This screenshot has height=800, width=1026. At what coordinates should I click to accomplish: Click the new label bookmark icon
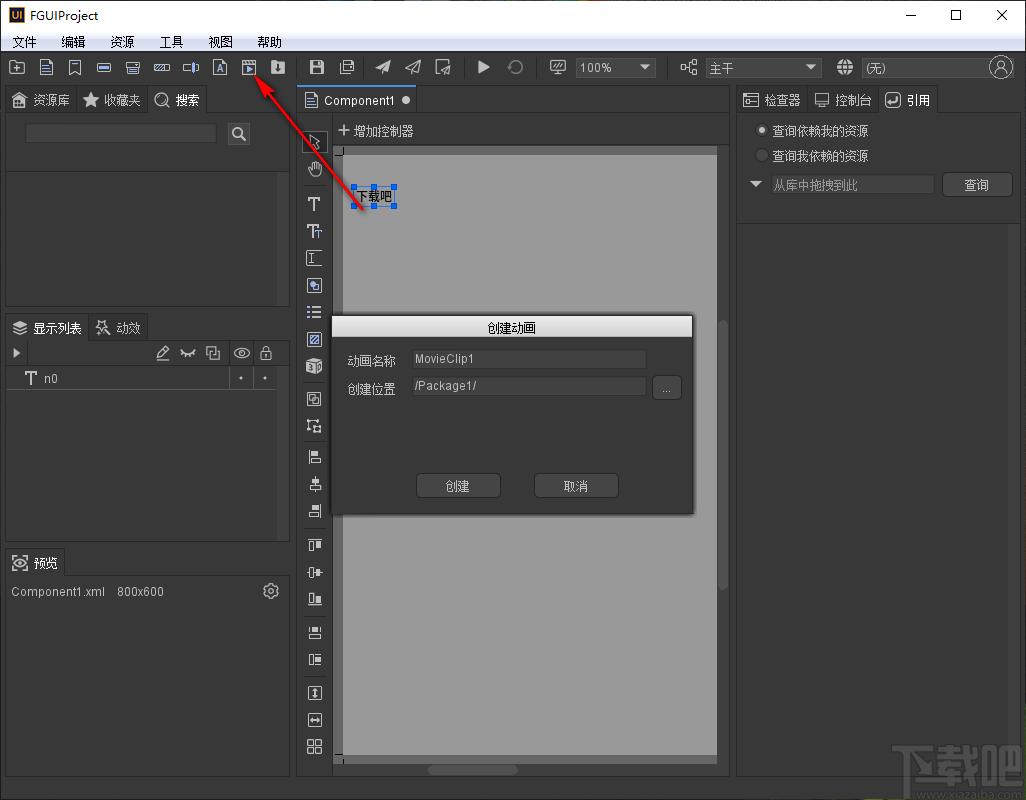[75, 67]
